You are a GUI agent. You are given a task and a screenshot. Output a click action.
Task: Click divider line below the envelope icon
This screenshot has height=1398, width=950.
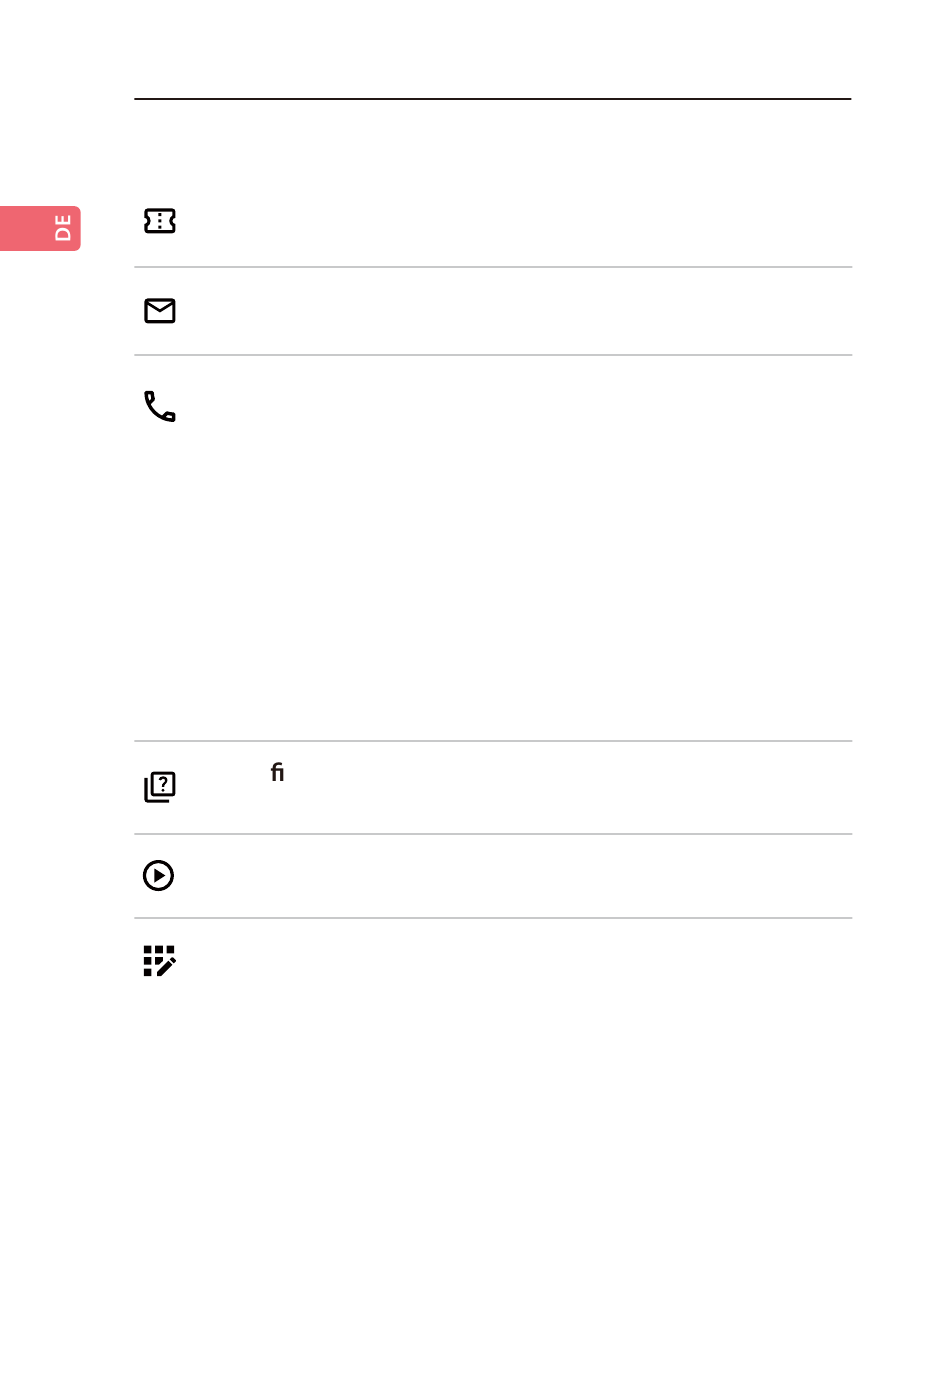pyautogui.click(x=493, y=355)
